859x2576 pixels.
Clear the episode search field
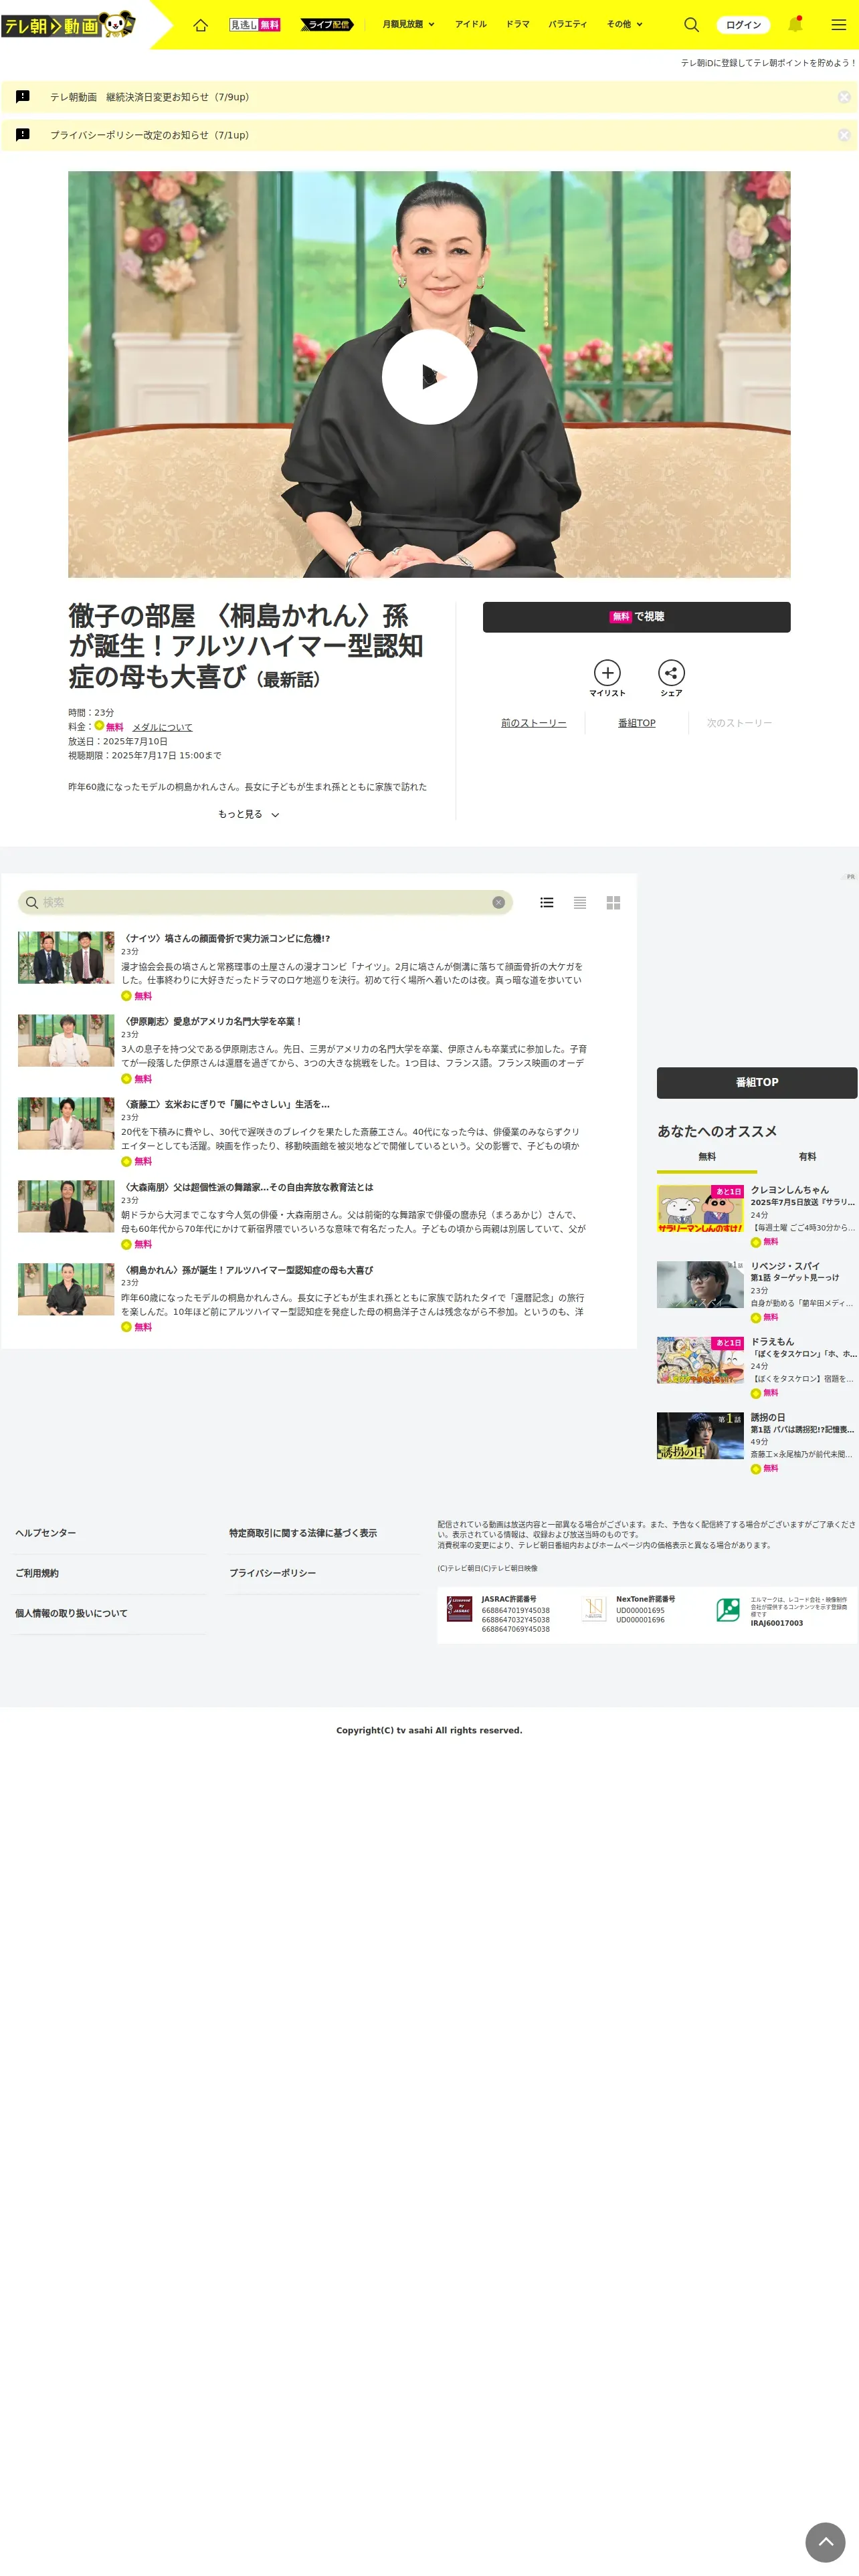click(x=498, y=902)
